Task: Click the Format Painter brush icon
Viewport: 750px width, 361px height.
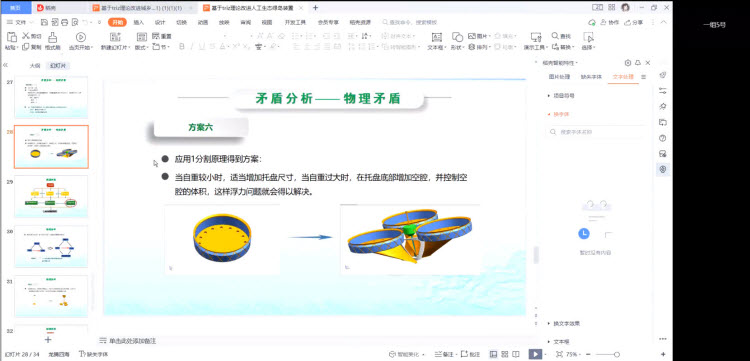Action: (x=53, y=37)
